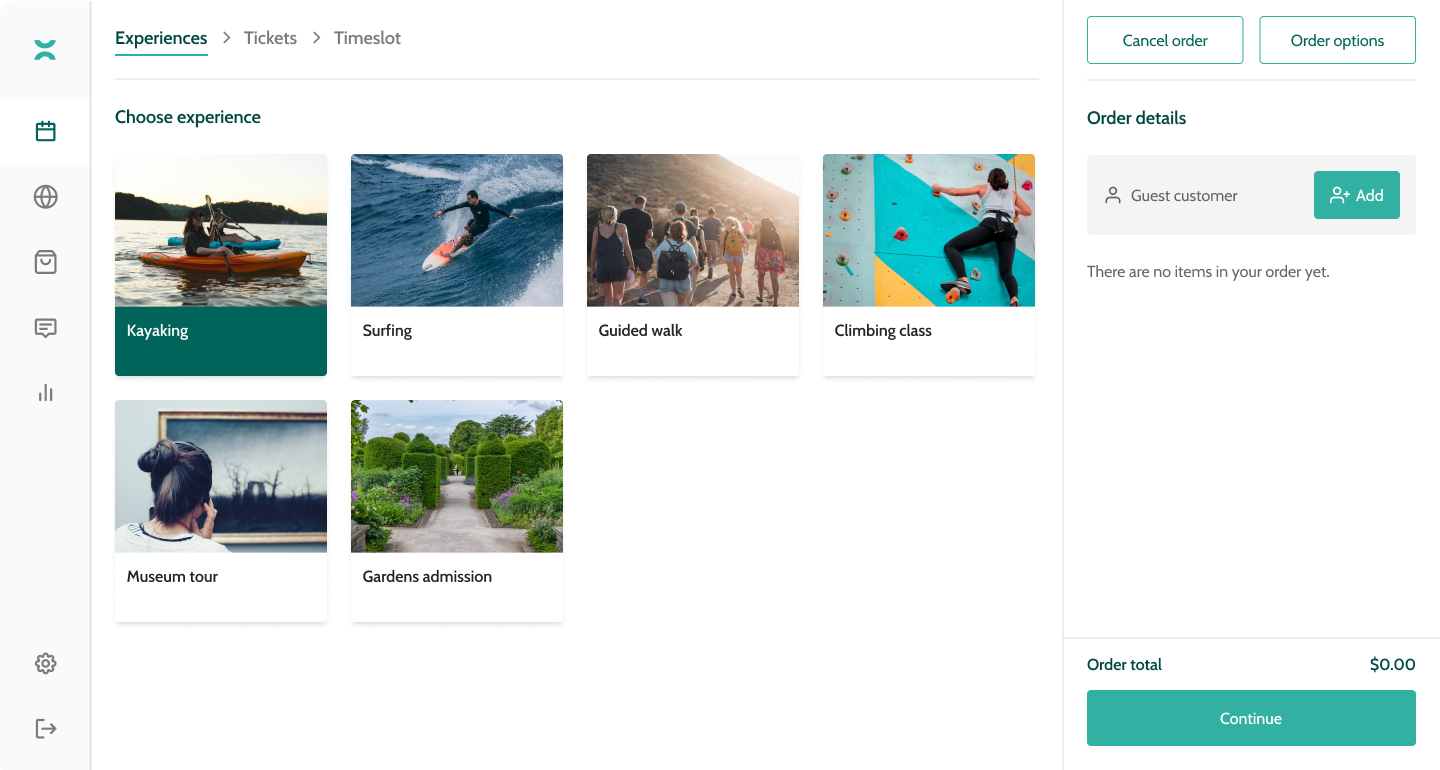Click the app logo at the top left

[x=45, y=48]
